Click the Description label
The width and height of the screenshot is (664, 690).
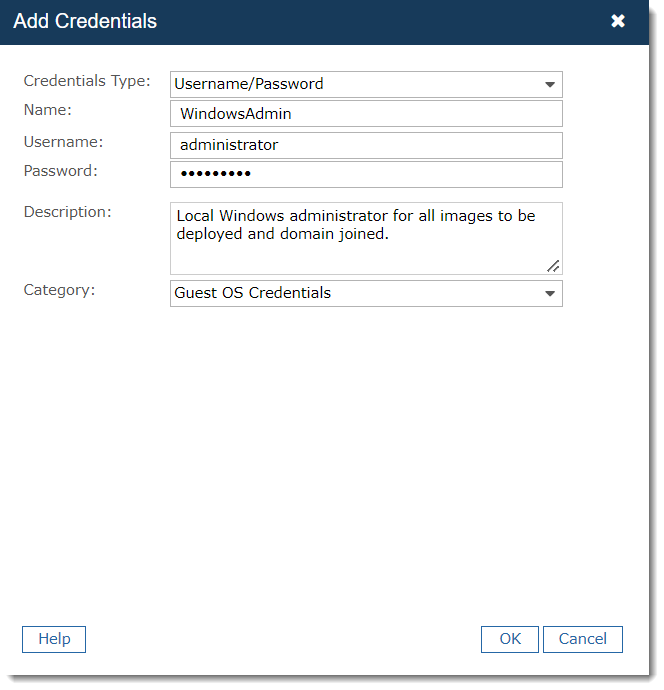click(67, 212)
